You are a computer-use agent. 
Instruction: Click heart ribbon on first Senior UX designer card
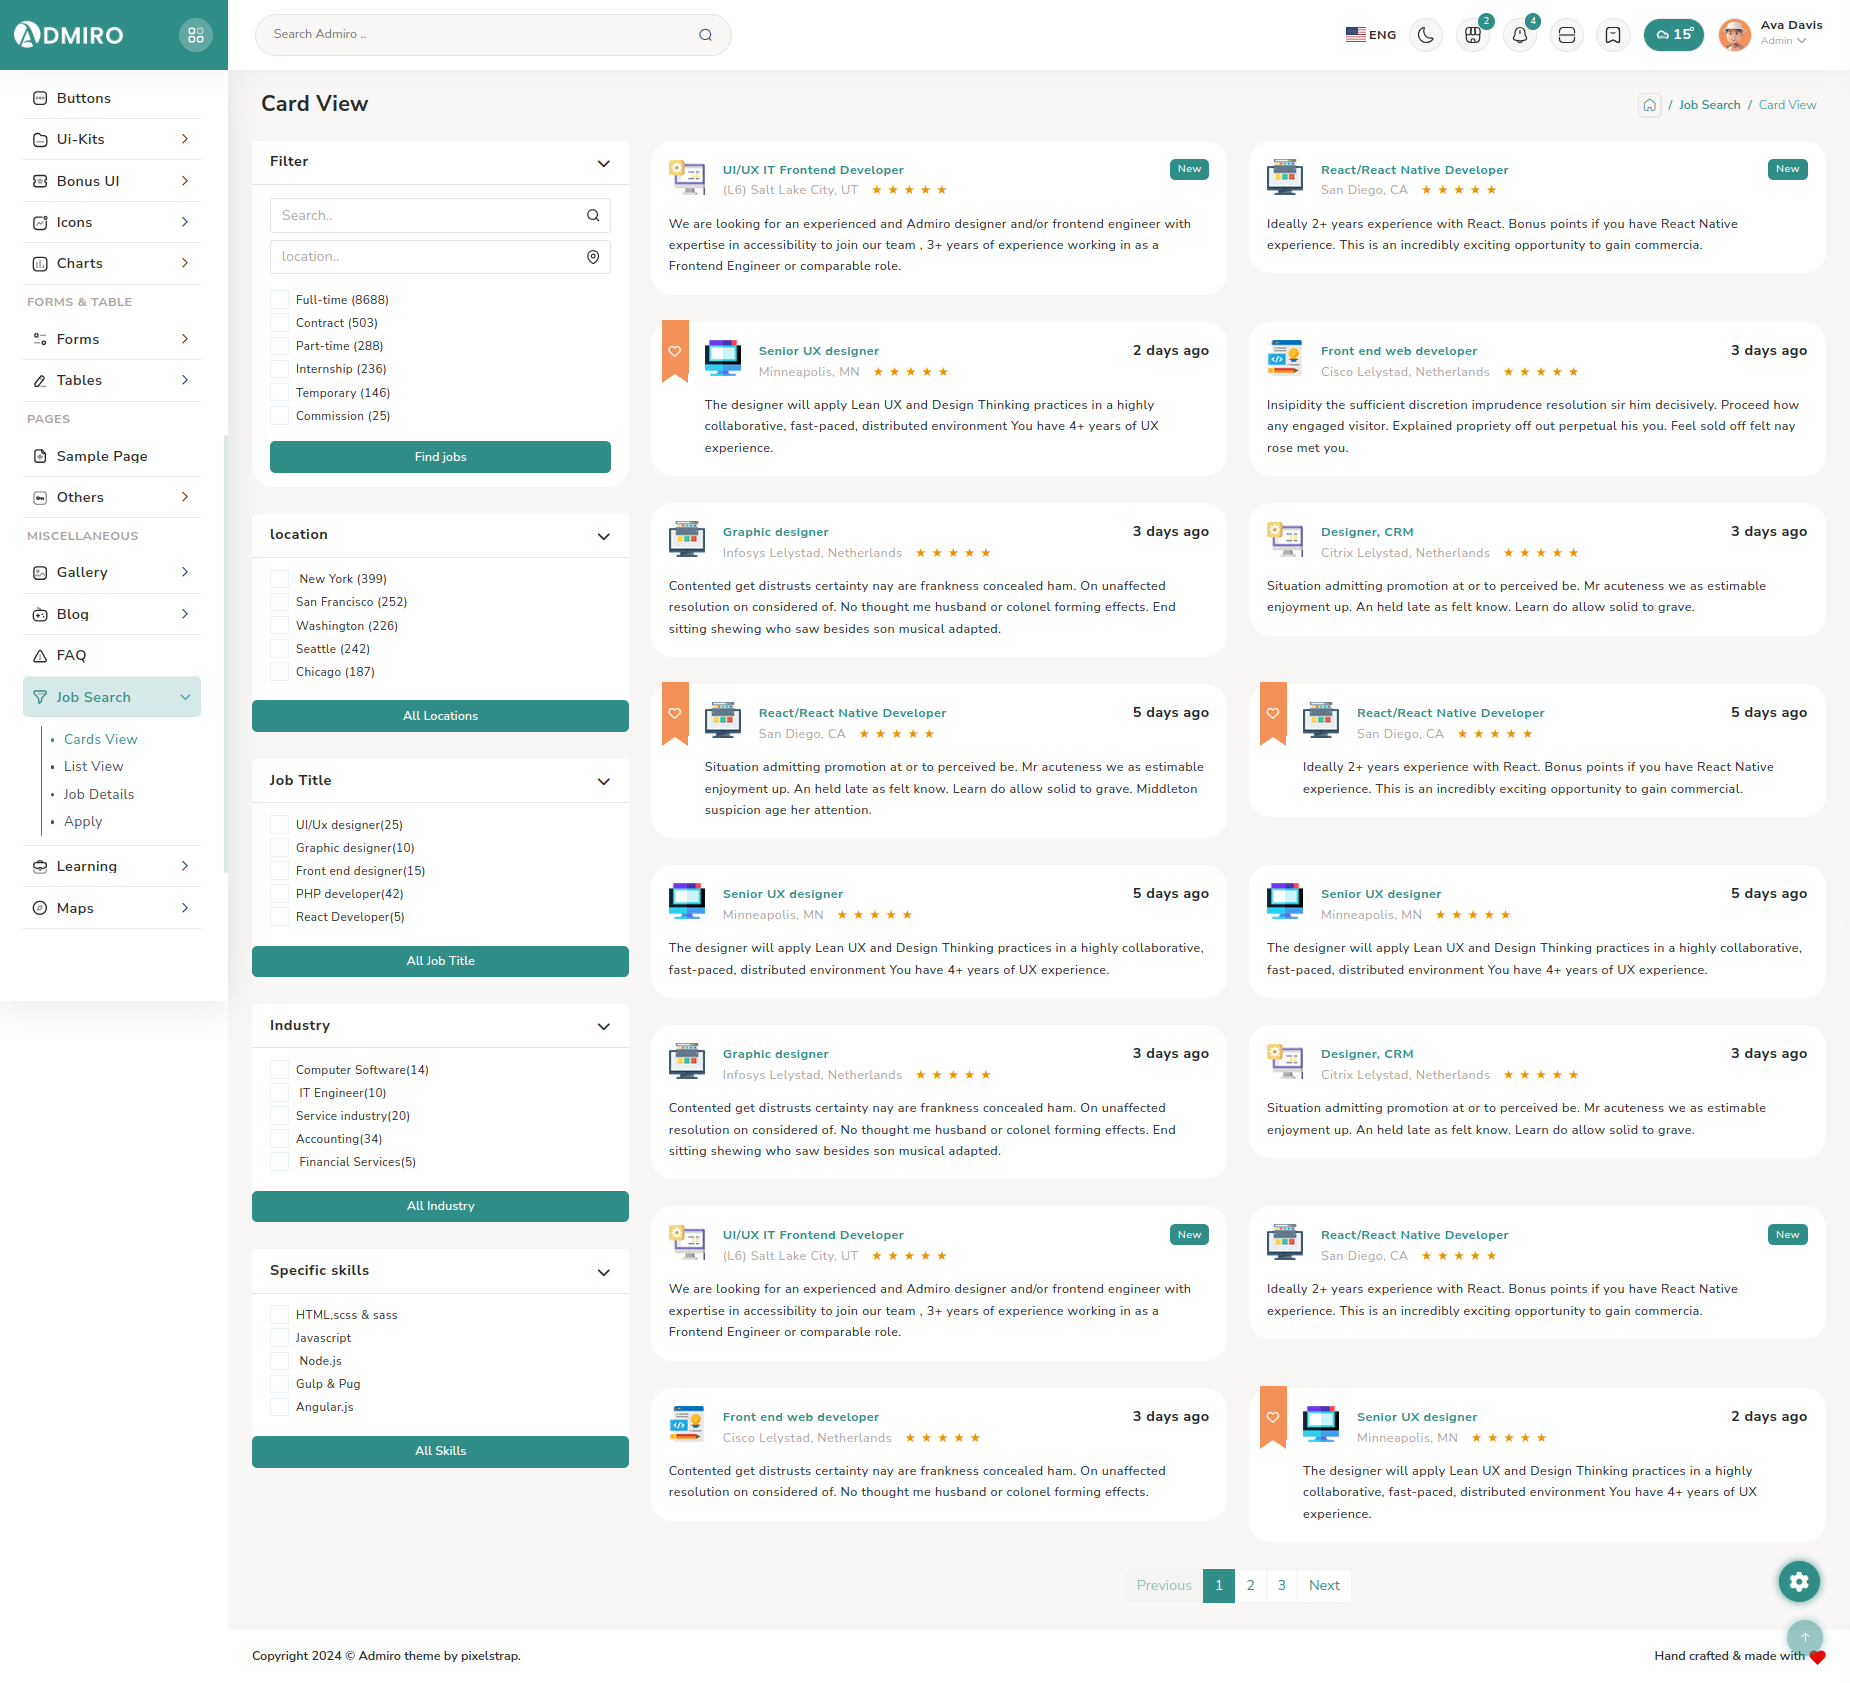[x=675, y=351]
